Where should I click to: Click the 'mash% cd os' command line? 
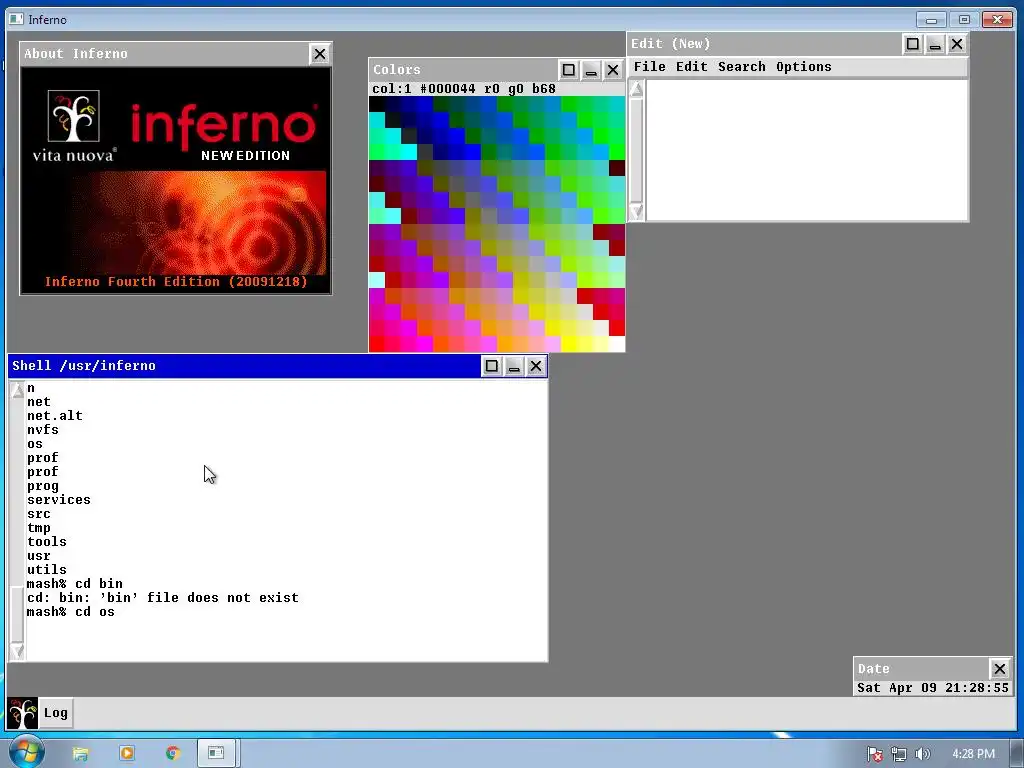71,612
